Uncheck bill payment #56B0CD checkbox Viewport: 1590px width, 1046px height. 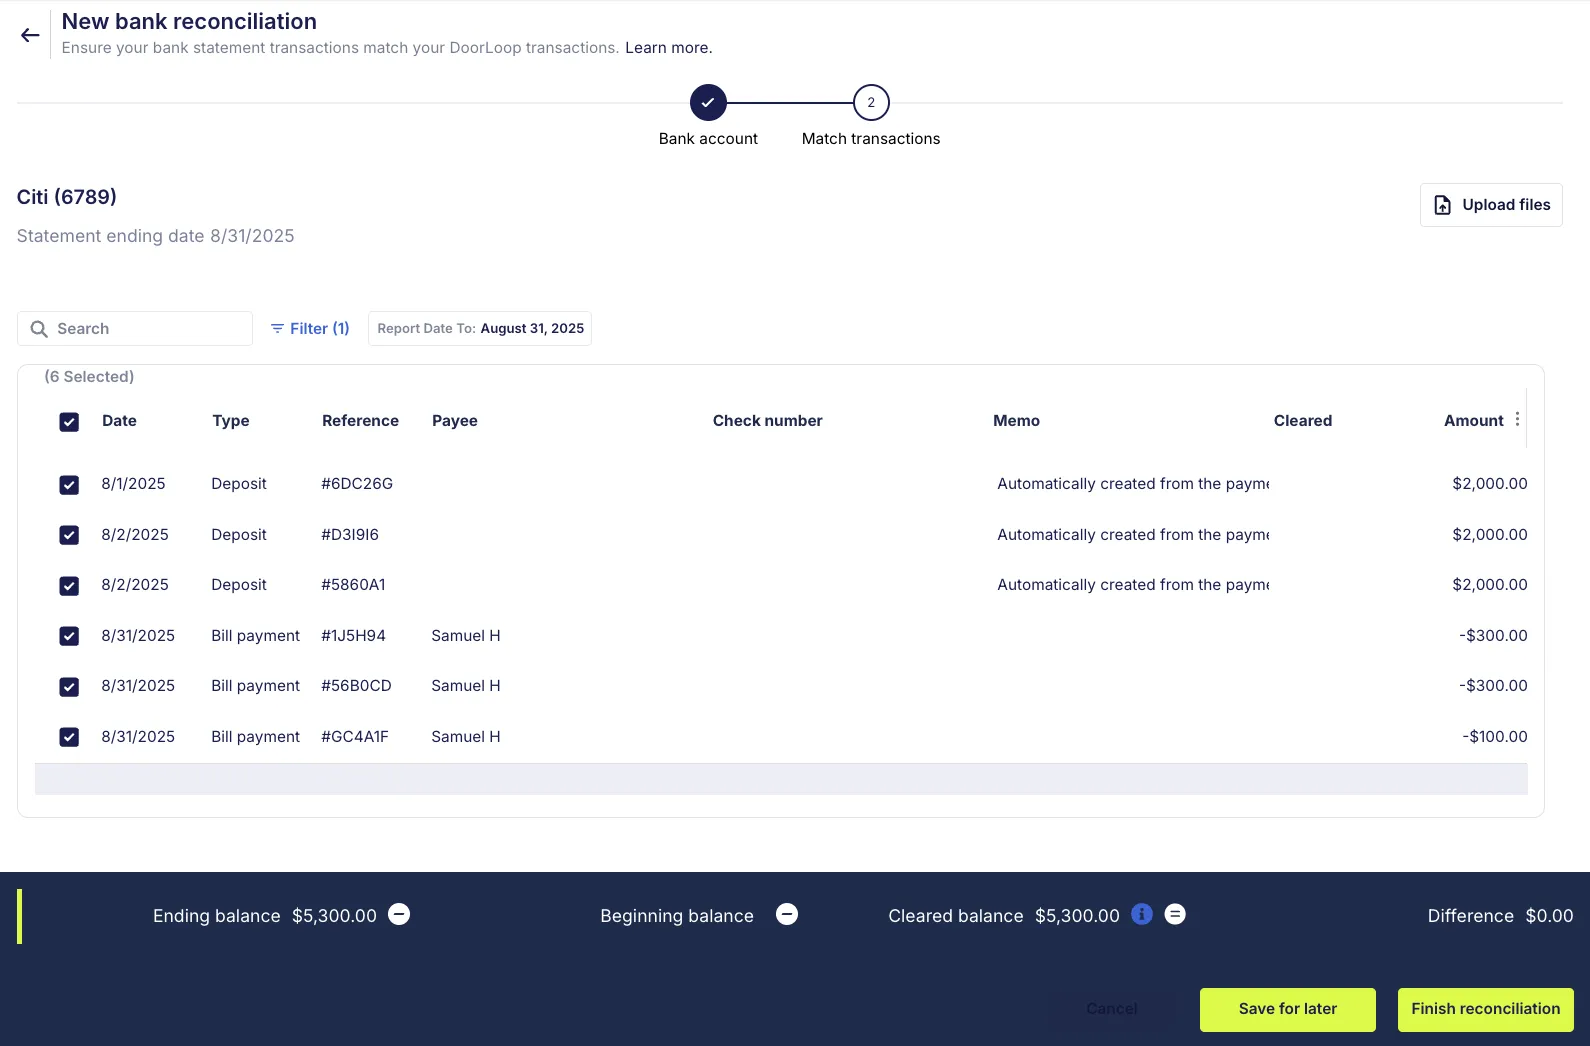(69, 687)
